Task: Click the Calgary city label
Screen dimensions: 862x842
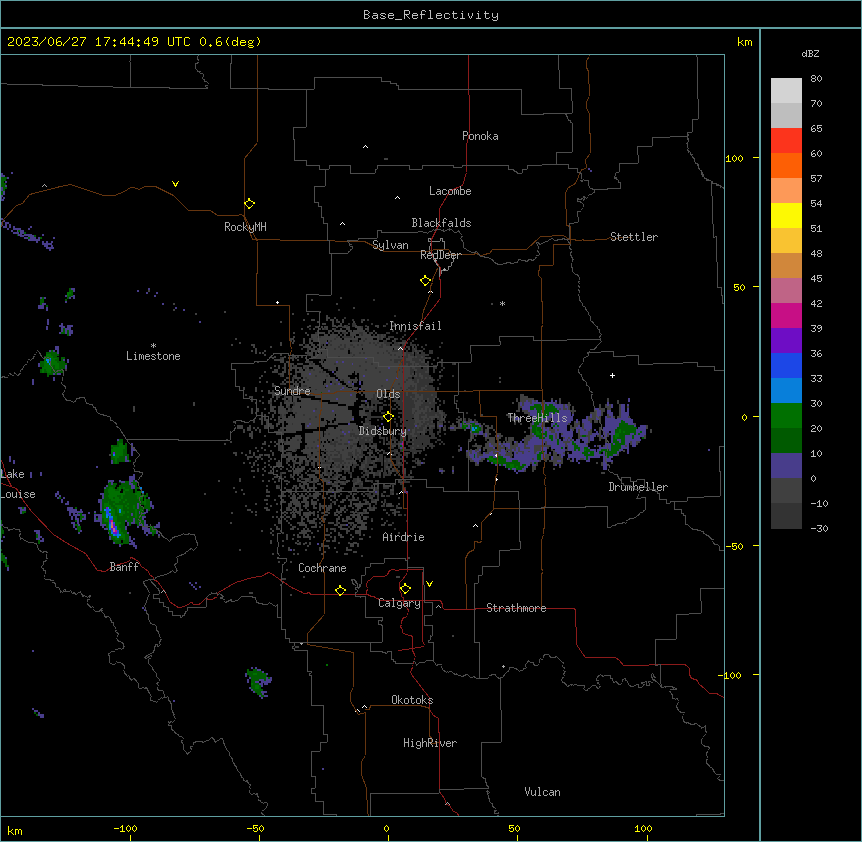Action: click(x=399, y=603)
